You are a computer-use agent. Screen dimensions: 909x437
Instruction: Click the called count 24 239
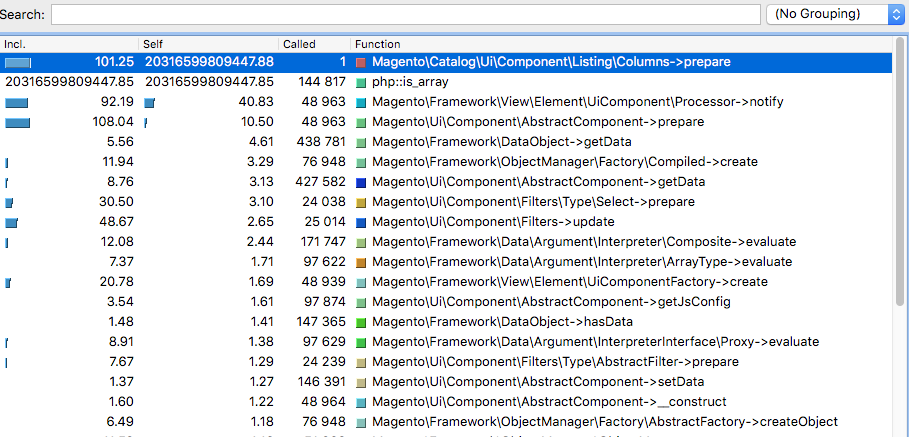tap(324, 362)
